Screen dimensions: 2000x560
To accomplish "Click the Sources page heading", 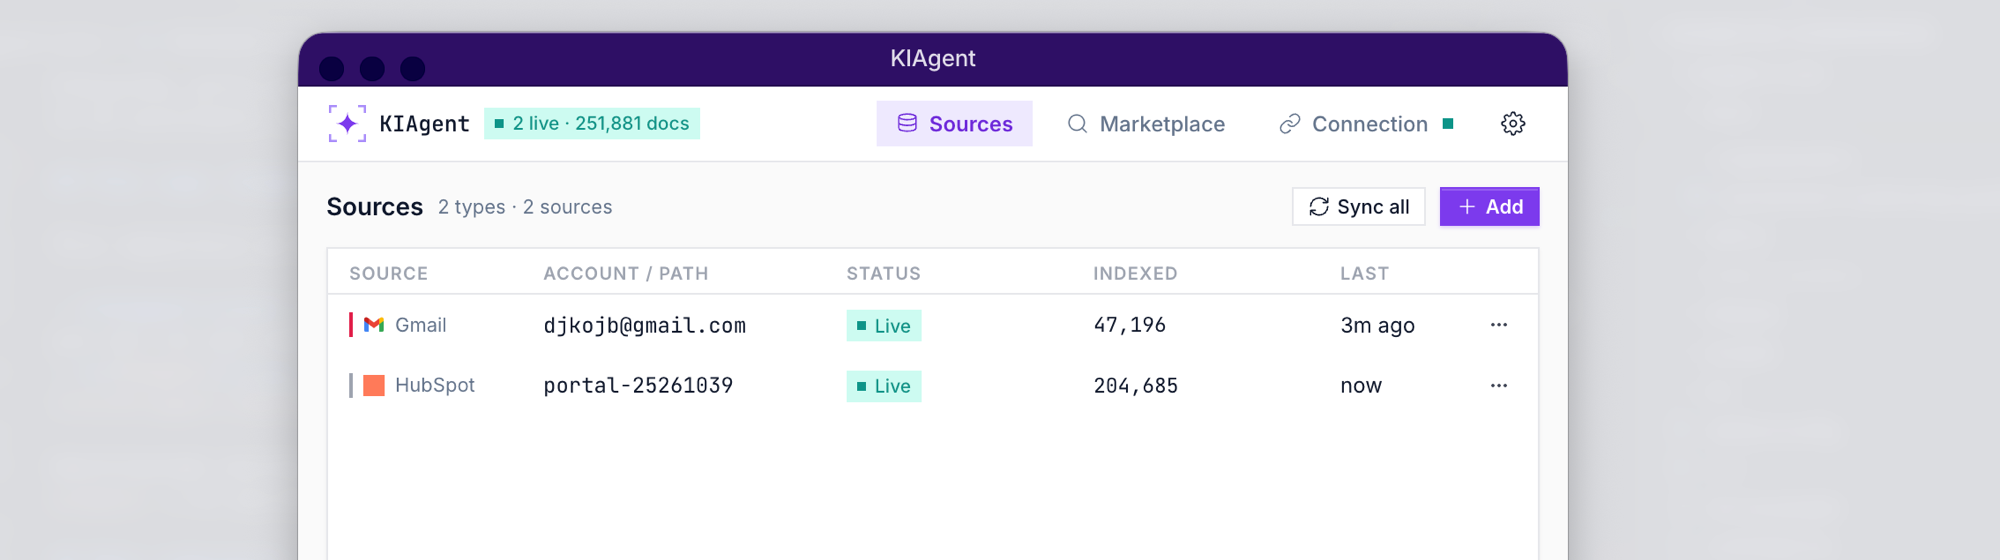I will pyautogui.click(x=374, y=206).
